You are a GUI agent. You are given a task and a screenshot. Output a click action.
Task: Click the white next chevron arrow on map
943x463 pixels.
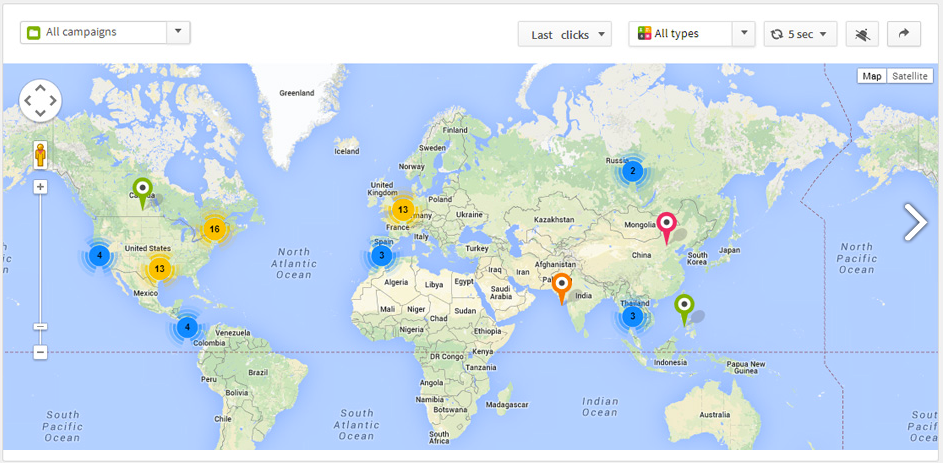[915, 222]
